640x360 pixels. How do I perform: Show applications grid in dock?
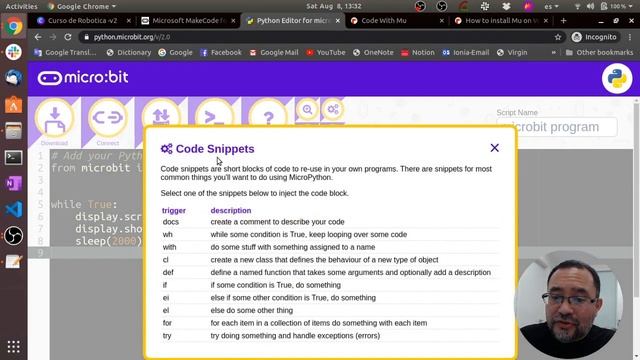[x=13, y=347]
